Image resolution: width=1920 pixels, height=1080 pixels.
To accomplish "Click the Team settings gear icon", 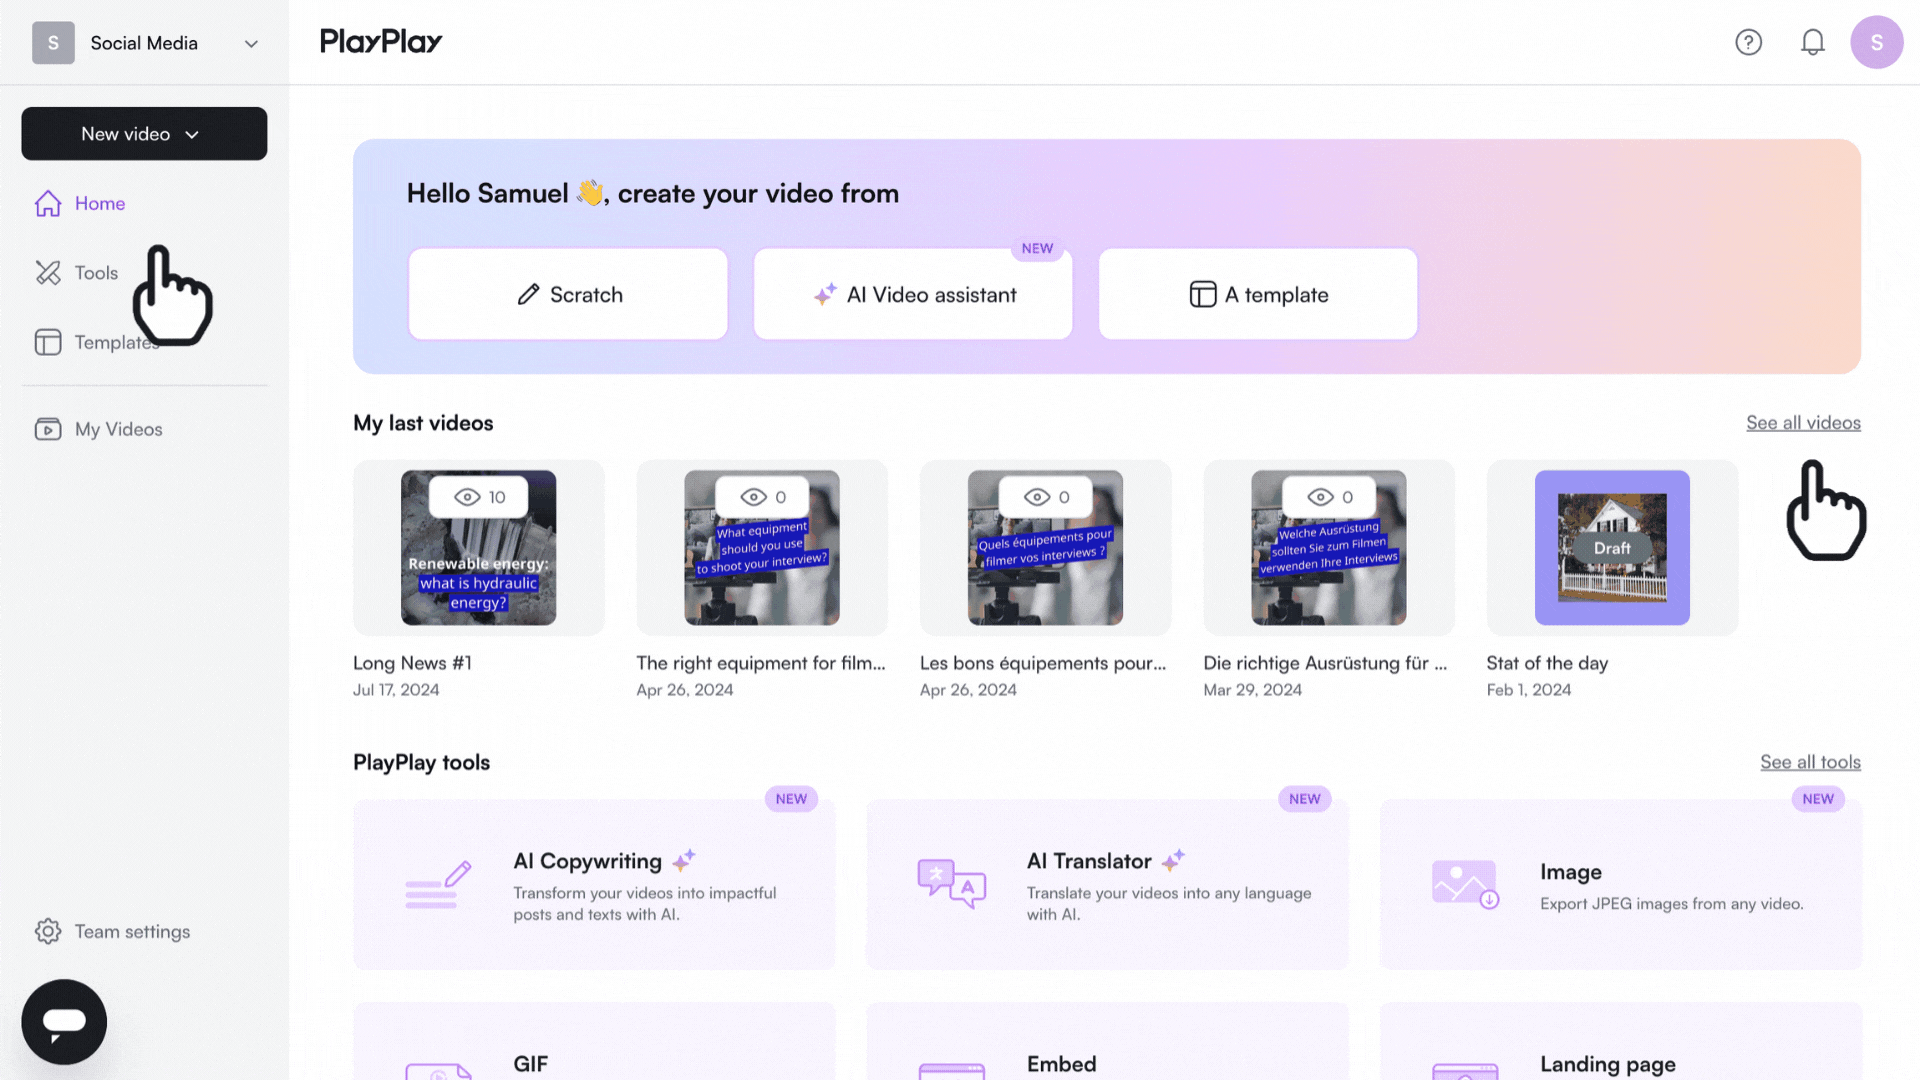I will [48, 931].
